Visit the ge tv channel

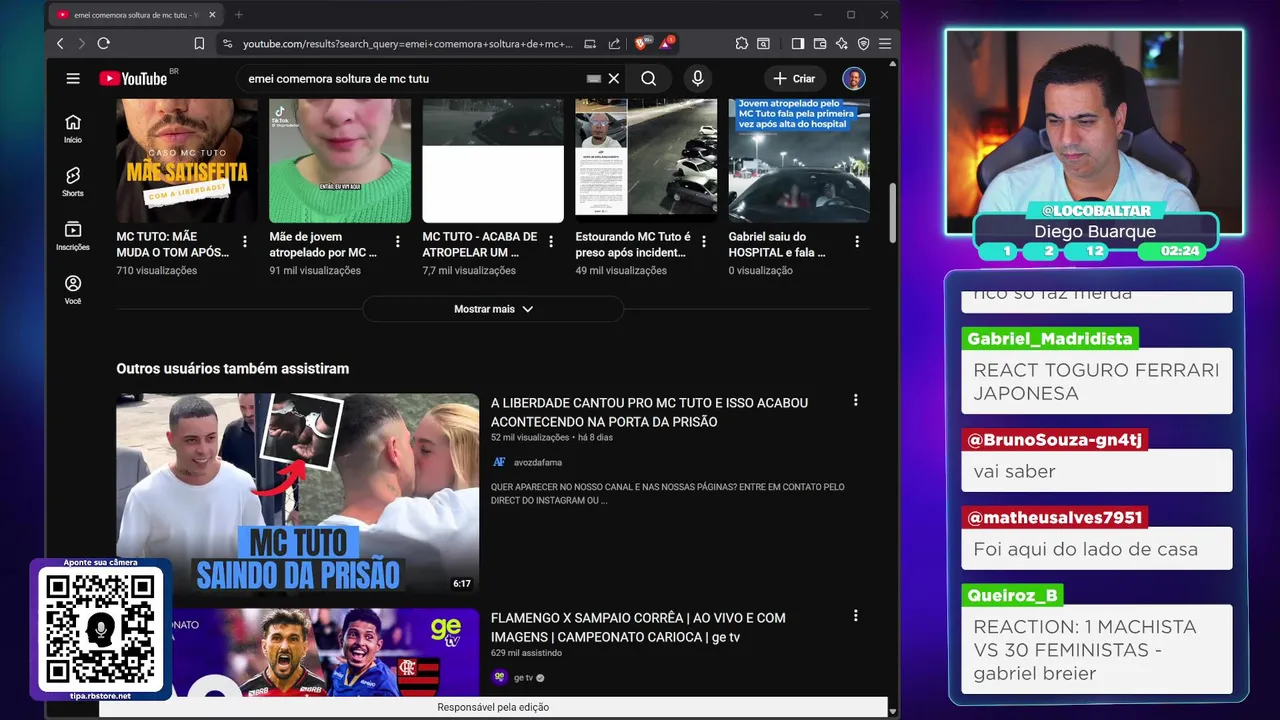(x=523, y=678)
